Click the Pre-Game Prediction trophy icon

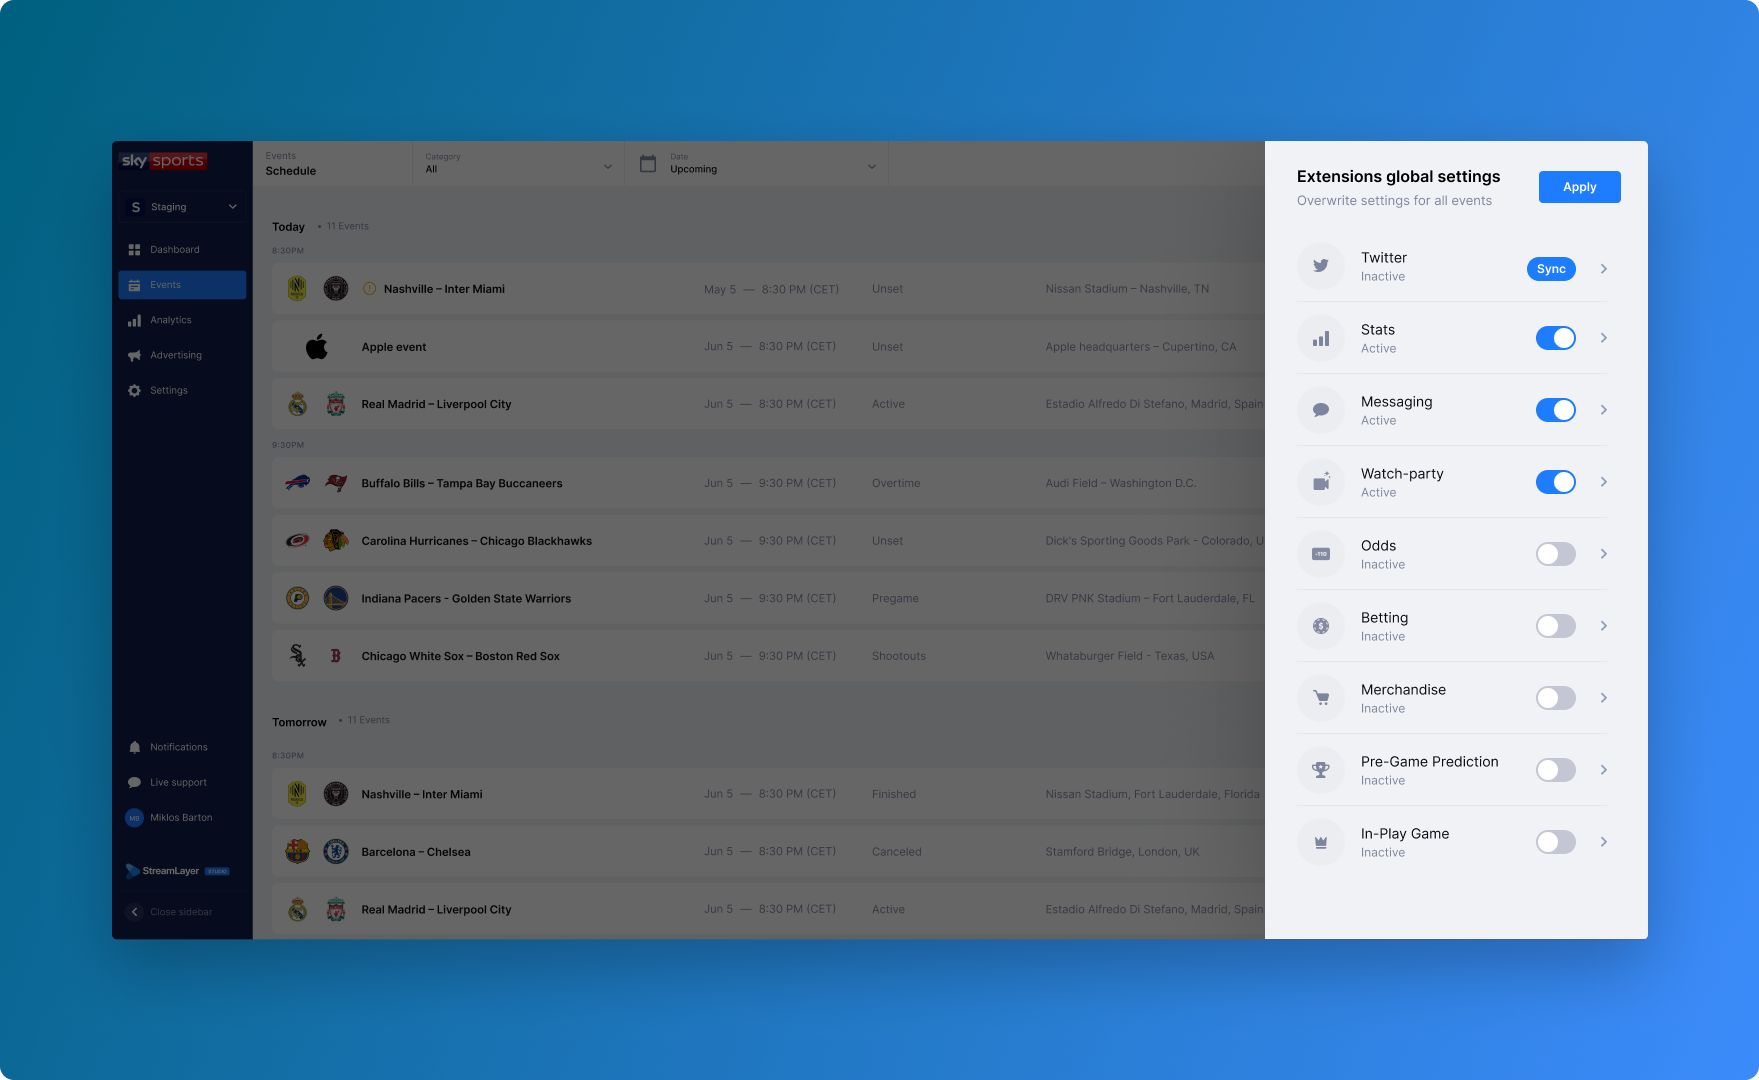(1321, 770)
